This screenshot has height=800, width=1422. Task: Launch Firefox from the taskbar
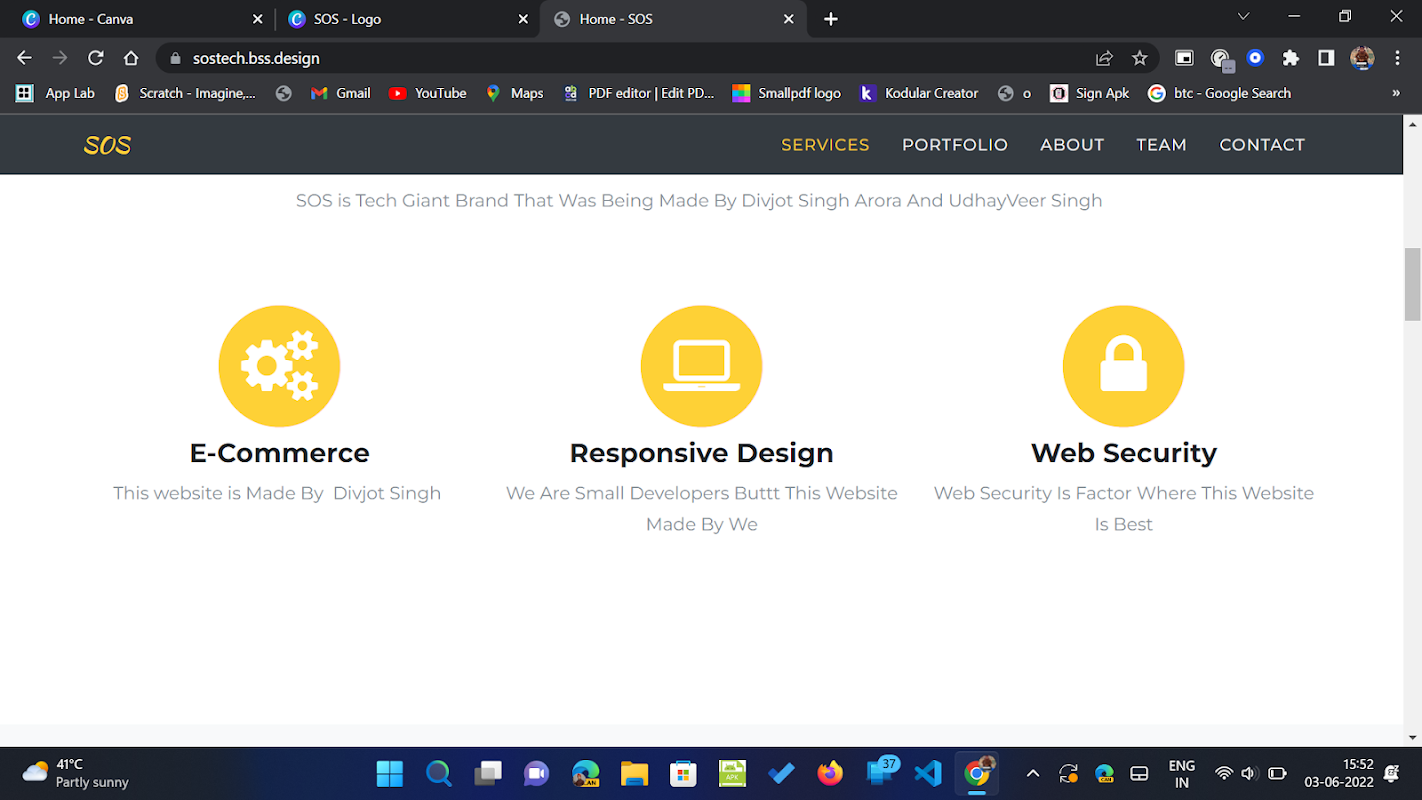831,773
